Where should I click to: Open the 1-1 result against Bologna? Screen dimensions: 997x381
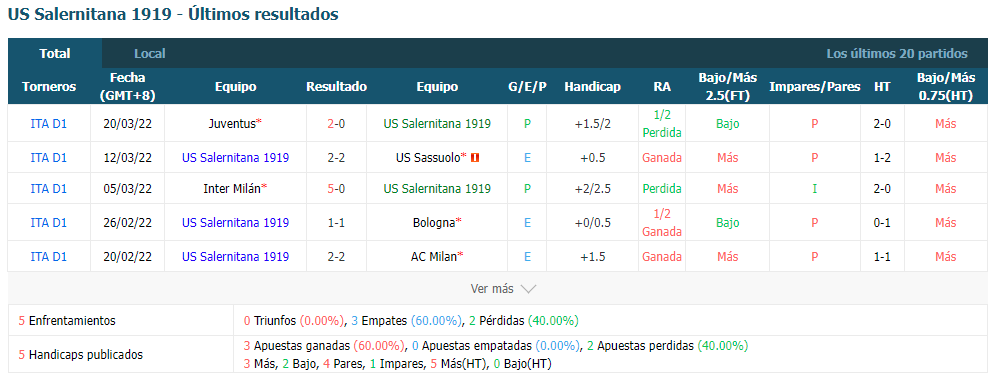(336, 223)
